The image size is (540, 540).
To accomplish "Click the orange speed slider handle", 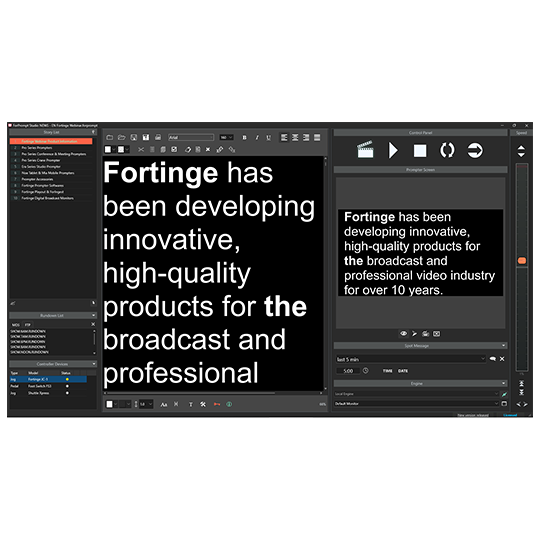I will pos(522,261).
